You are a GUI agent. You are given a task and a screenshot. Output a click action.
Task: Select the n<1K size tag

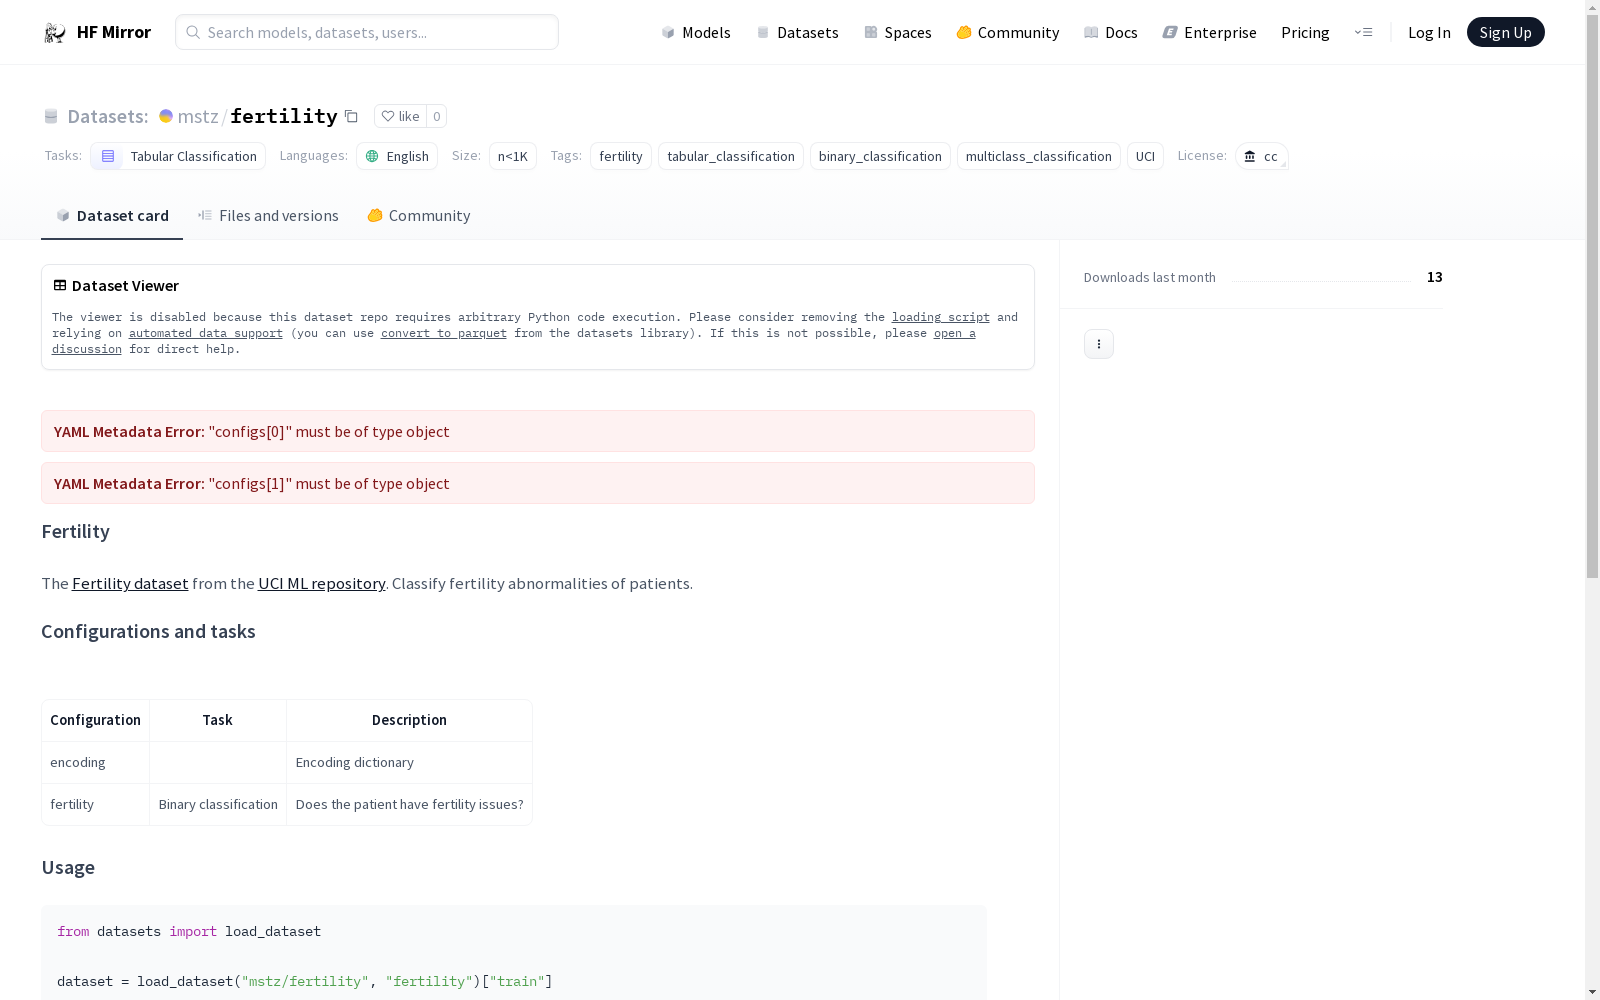(513, 156)
